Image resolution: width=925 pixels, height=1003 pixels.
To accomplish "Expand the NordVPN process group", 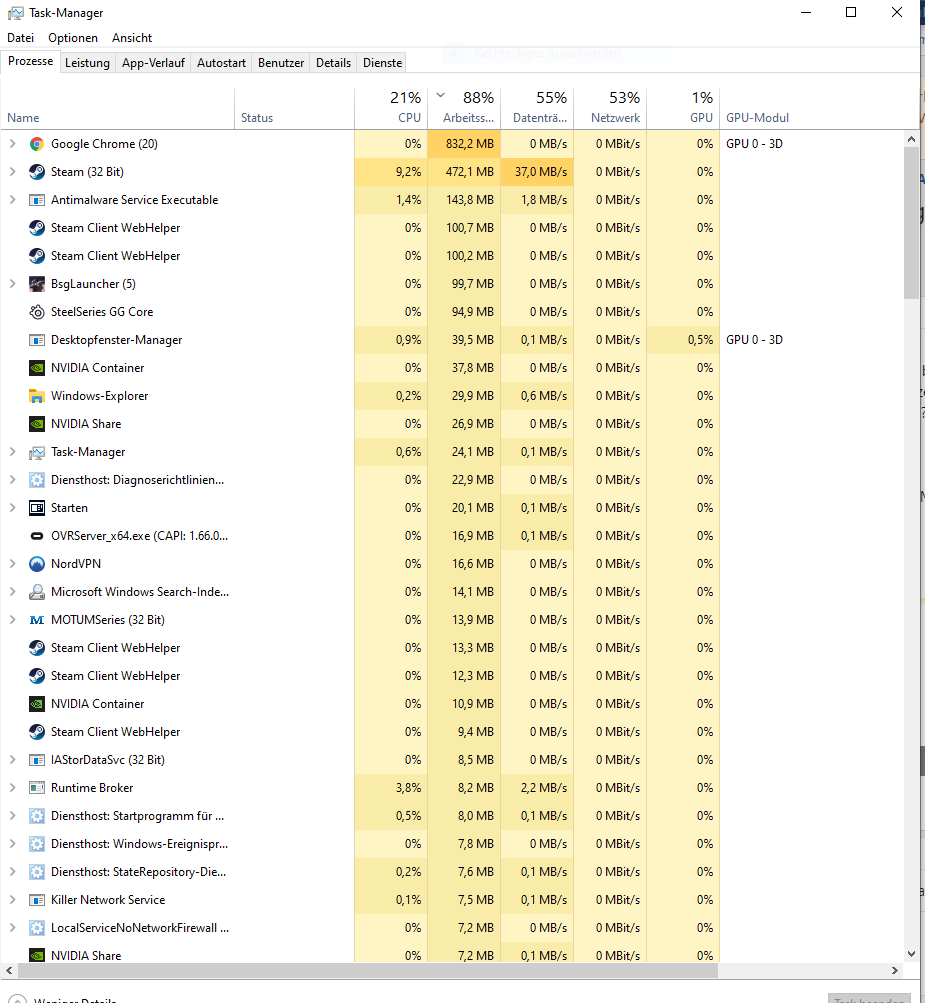I will [x=13, y=564].
